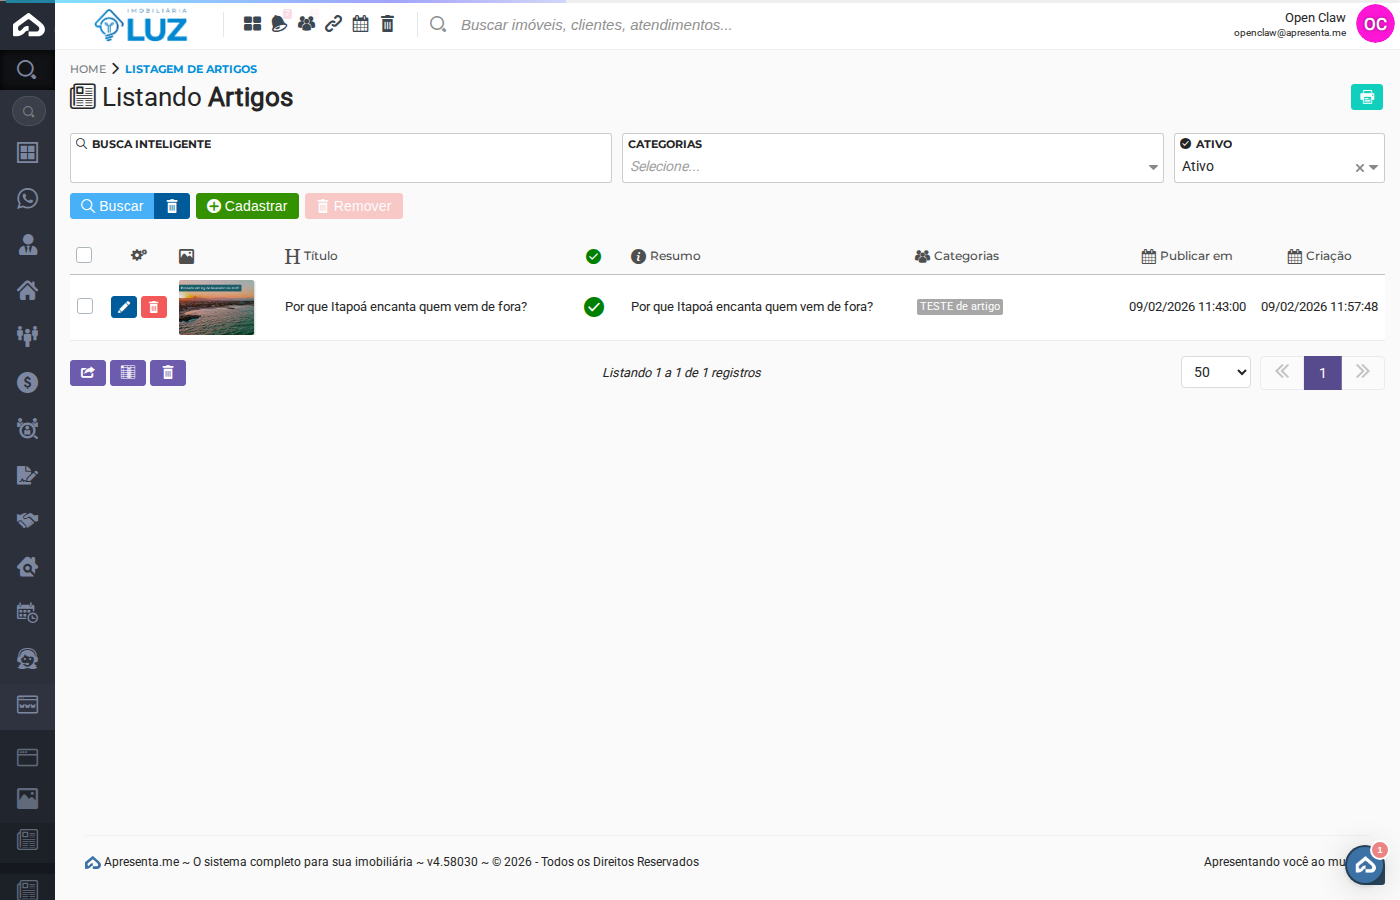Click the blue pencil edit icon
This screenshot has height=900, width=1400.
tap(124, 307)
